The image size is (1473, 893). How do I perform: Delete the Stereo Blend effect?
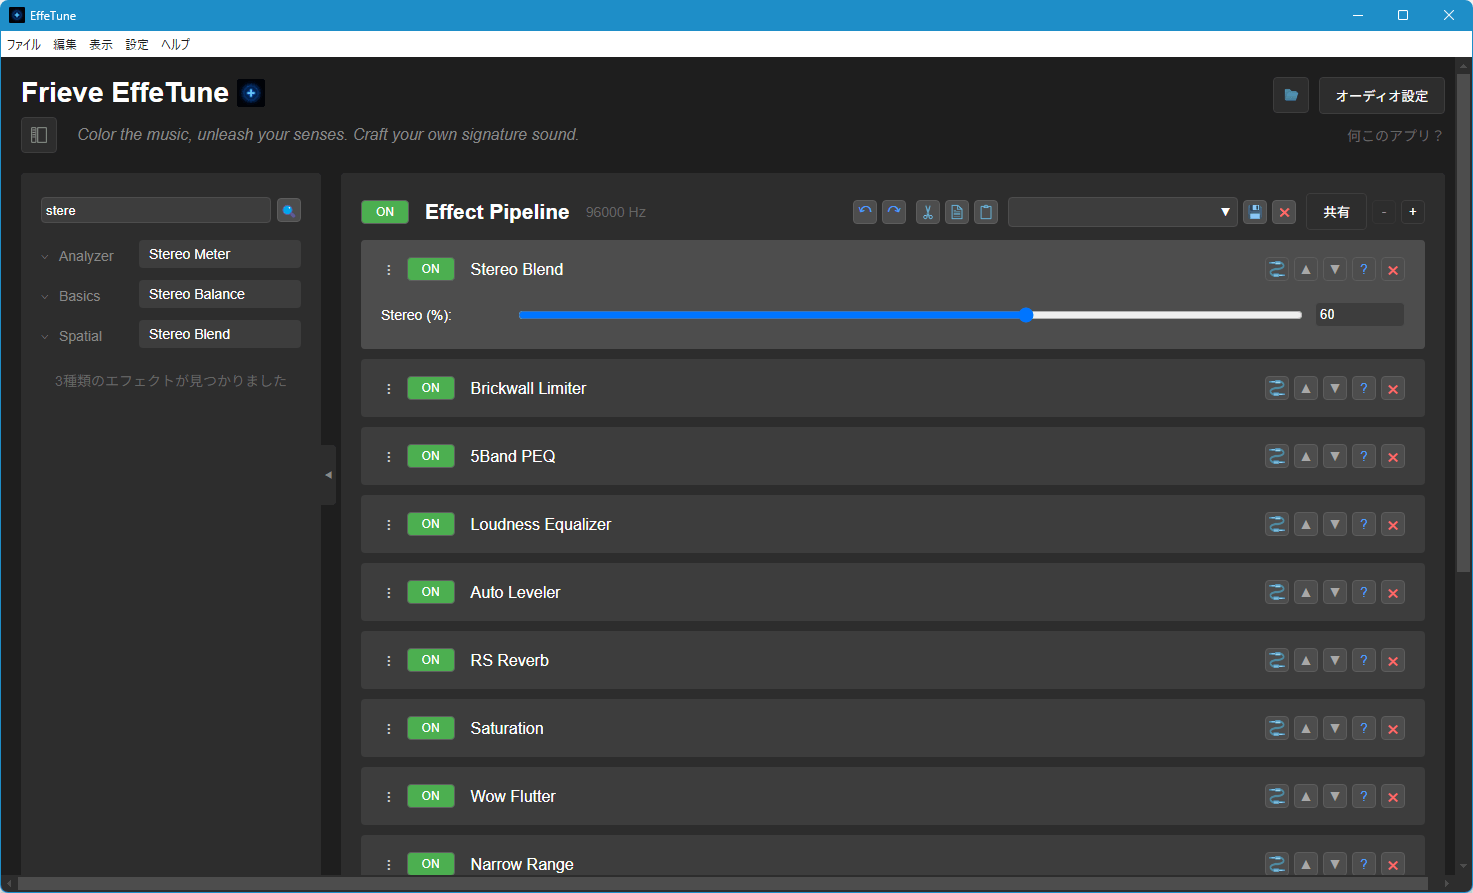click(1393, 269)
